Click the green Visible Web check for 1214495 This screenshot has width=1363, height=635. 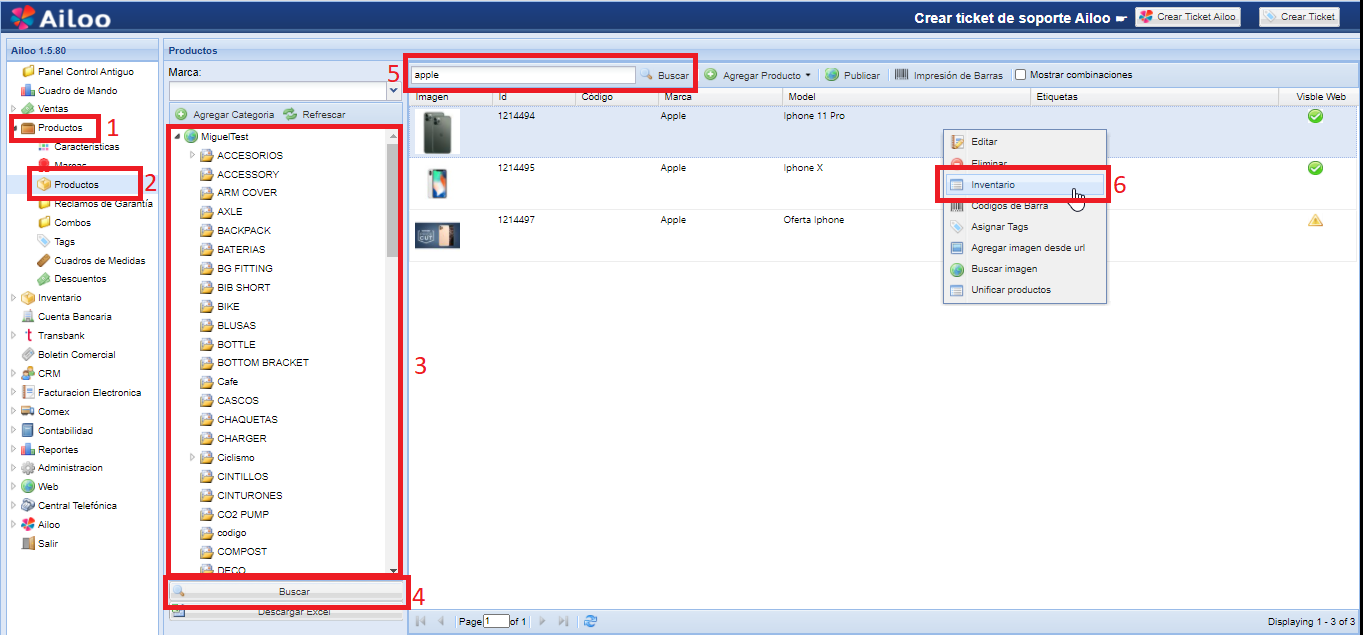[1315, 168]
